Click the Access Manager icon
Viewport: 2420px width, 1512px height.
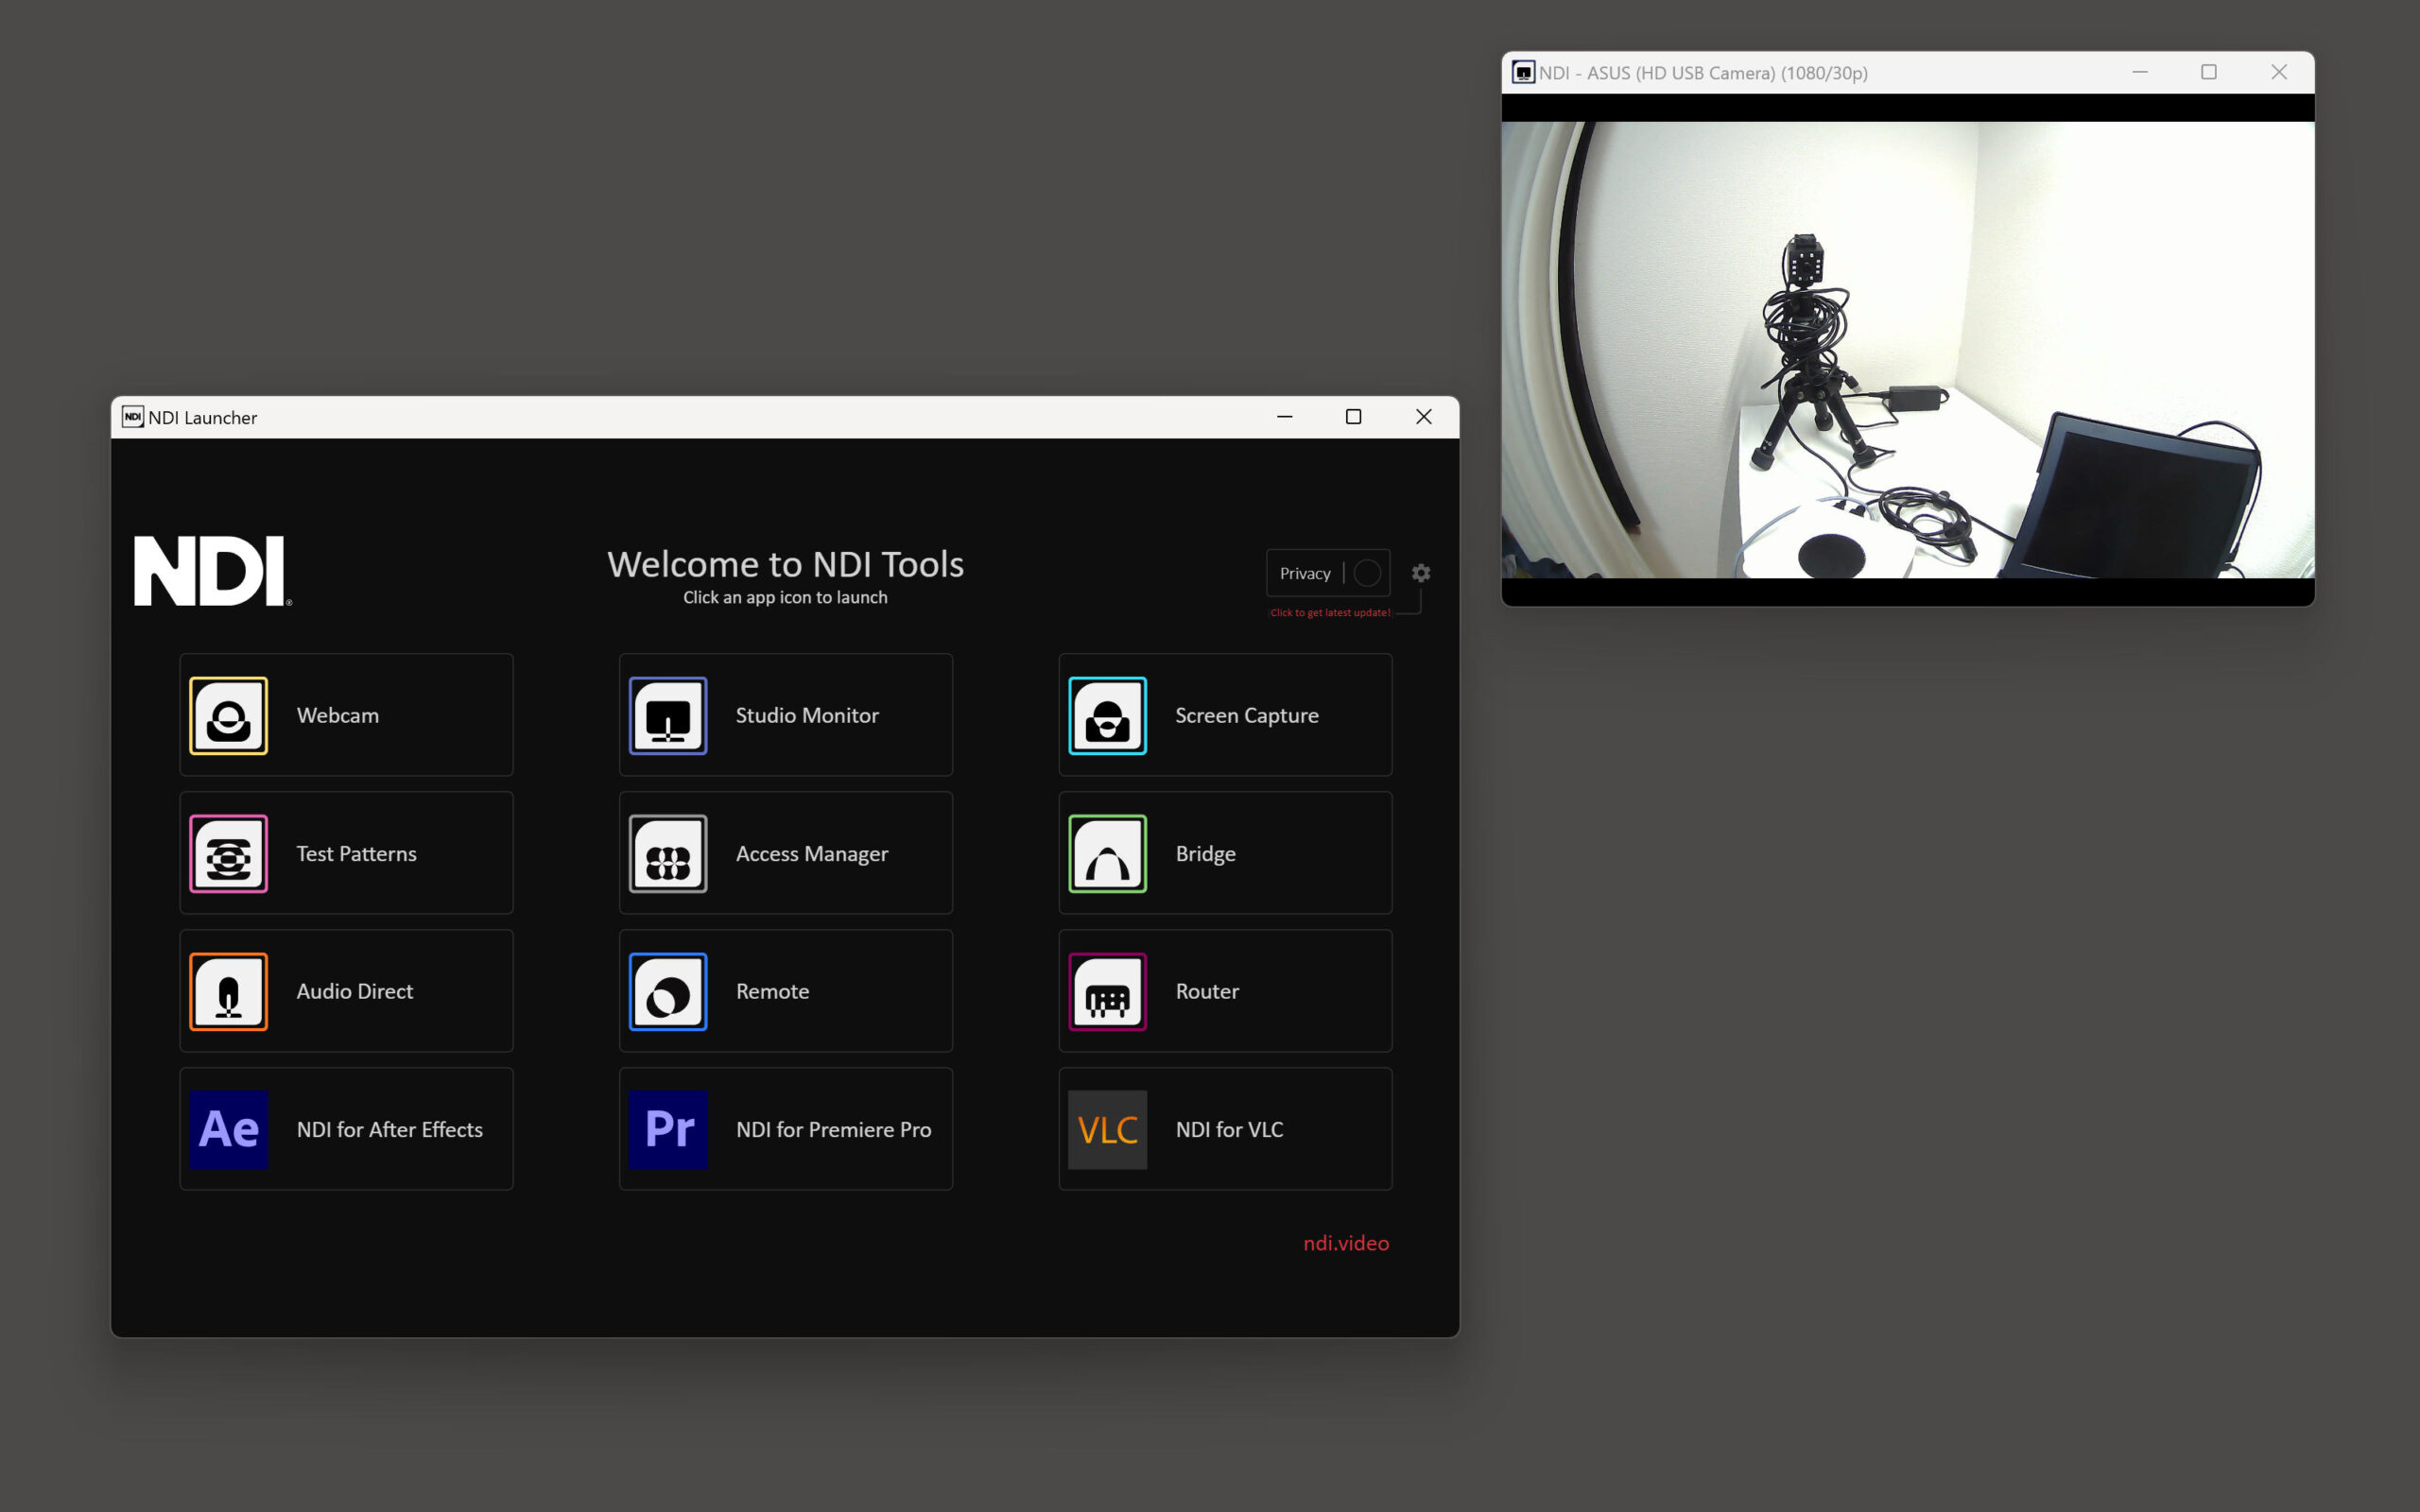point(668,853)
